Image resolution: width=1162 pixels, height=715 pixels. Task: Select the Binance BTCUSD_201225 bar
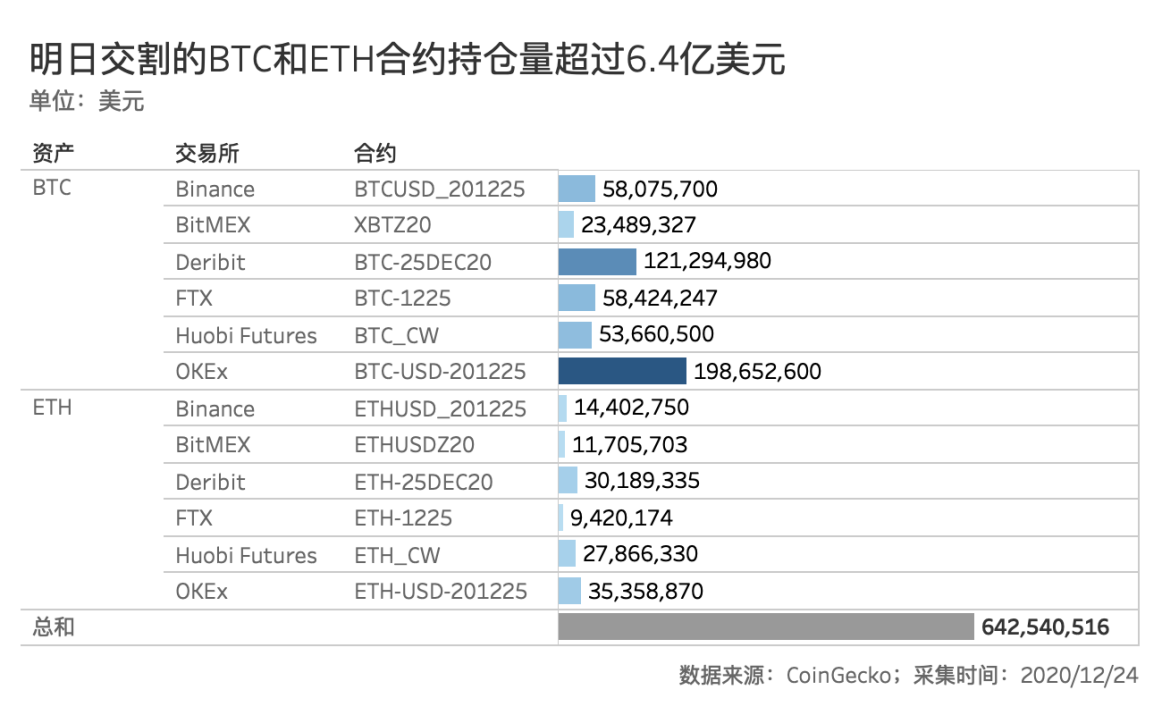tap(577, 189)
